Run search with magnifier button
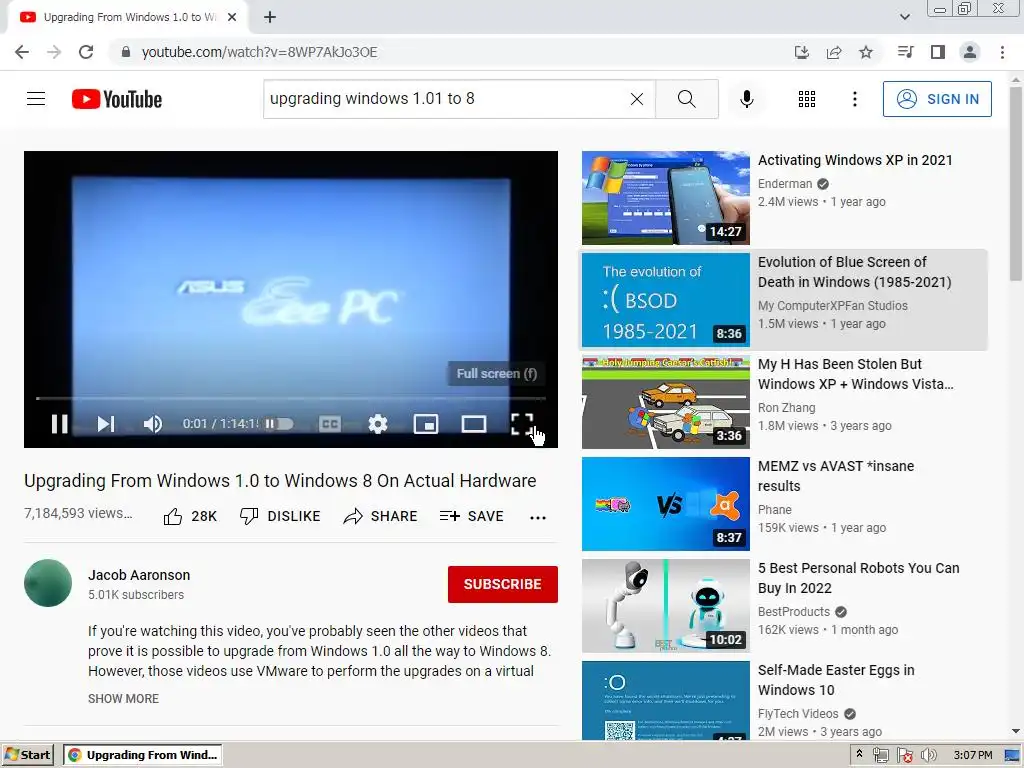The height and width of the screenshot is (768, 1024). click(686, 99)
